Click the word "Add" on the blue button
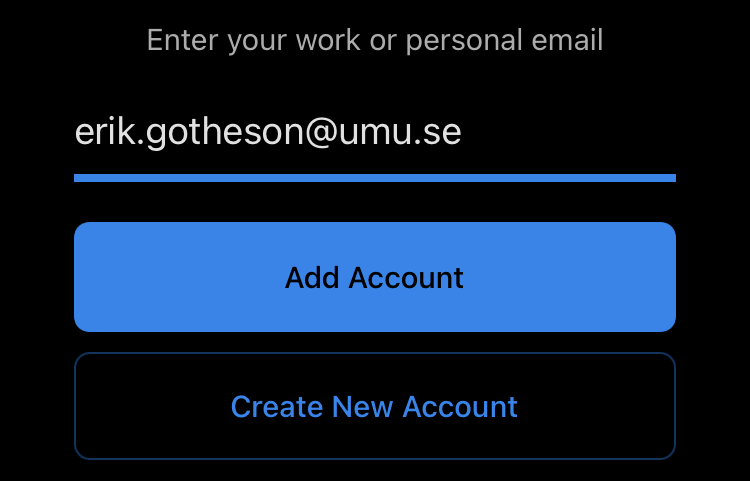 pyautogui.click(x=310, y=277)
